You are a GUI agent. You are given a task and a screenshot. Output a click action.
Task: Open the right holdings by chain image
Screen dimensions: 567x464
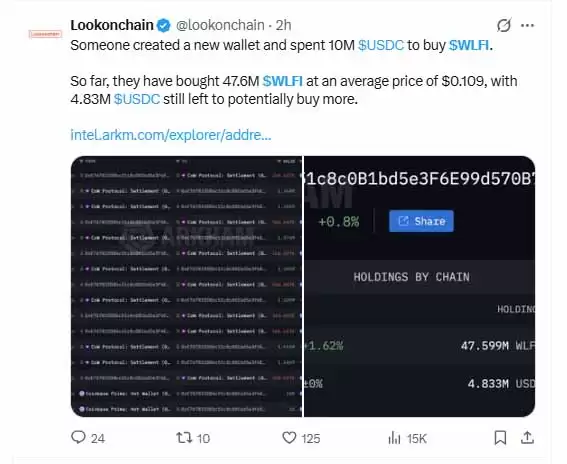[419, 286]
